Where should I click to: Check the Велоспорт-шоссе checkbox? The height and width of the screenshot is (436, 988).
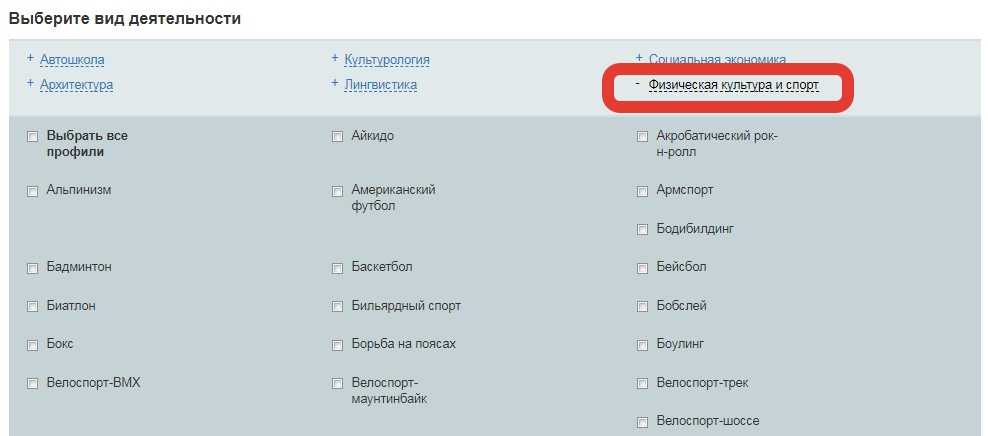tap(643, 422)
